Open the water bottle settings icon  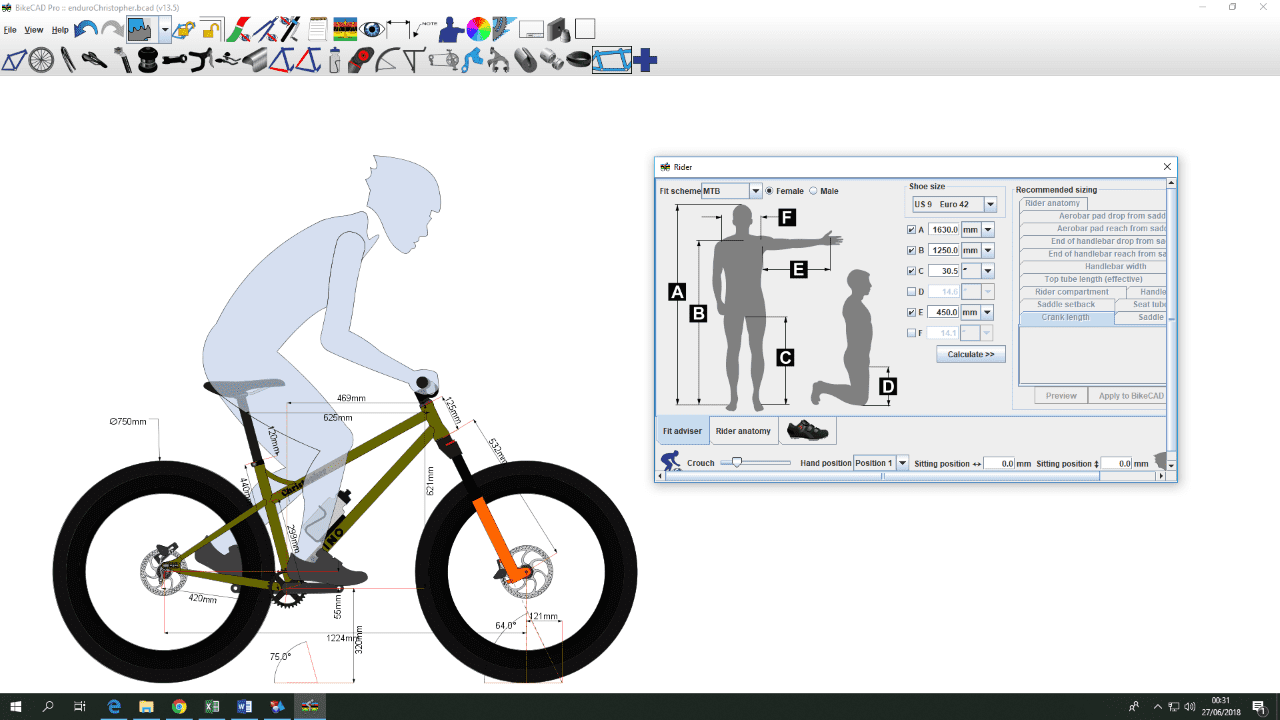click(337, 60)
